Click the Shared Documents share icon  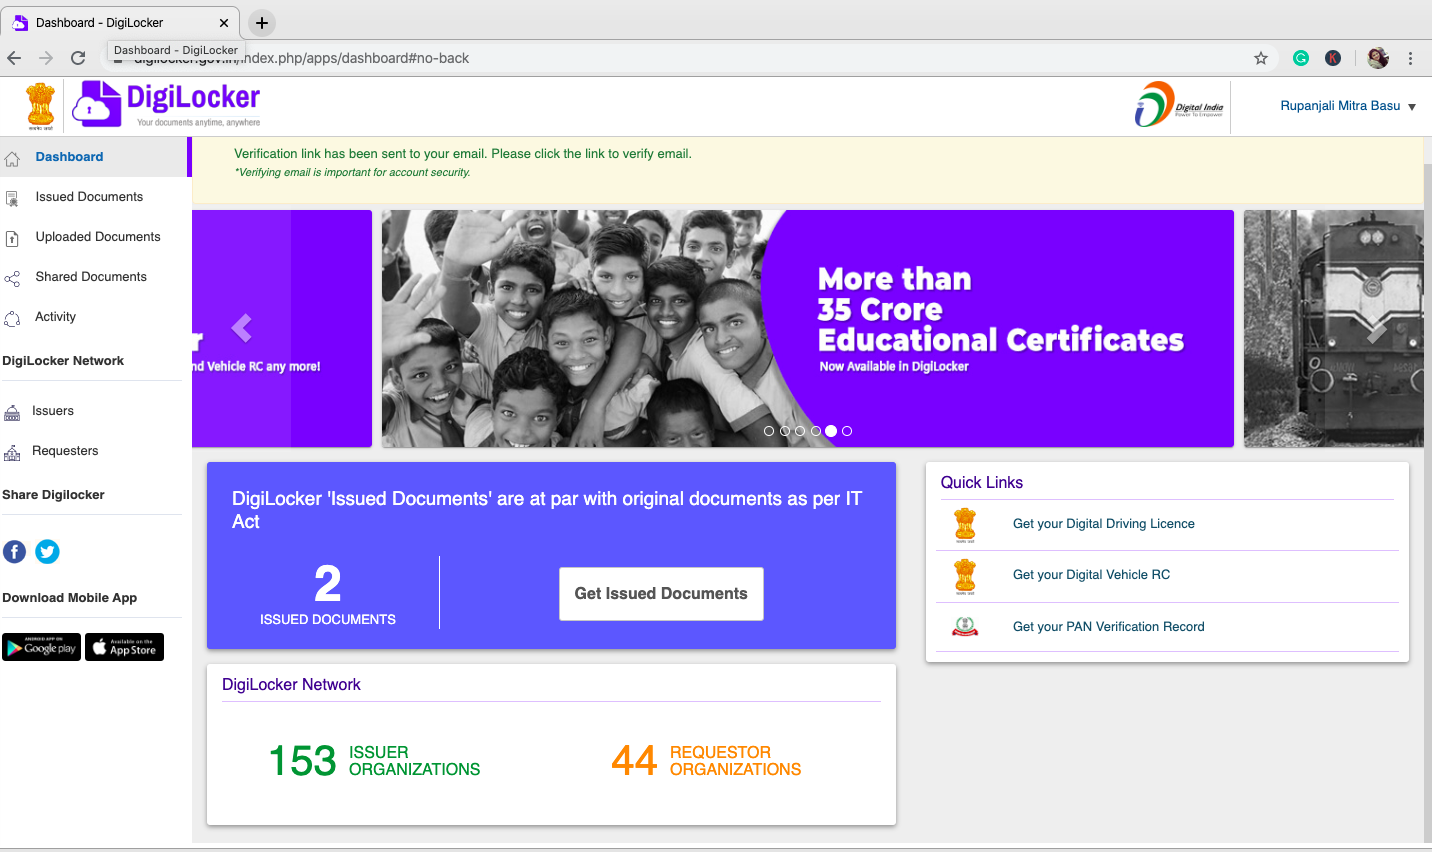click(12, 278)
